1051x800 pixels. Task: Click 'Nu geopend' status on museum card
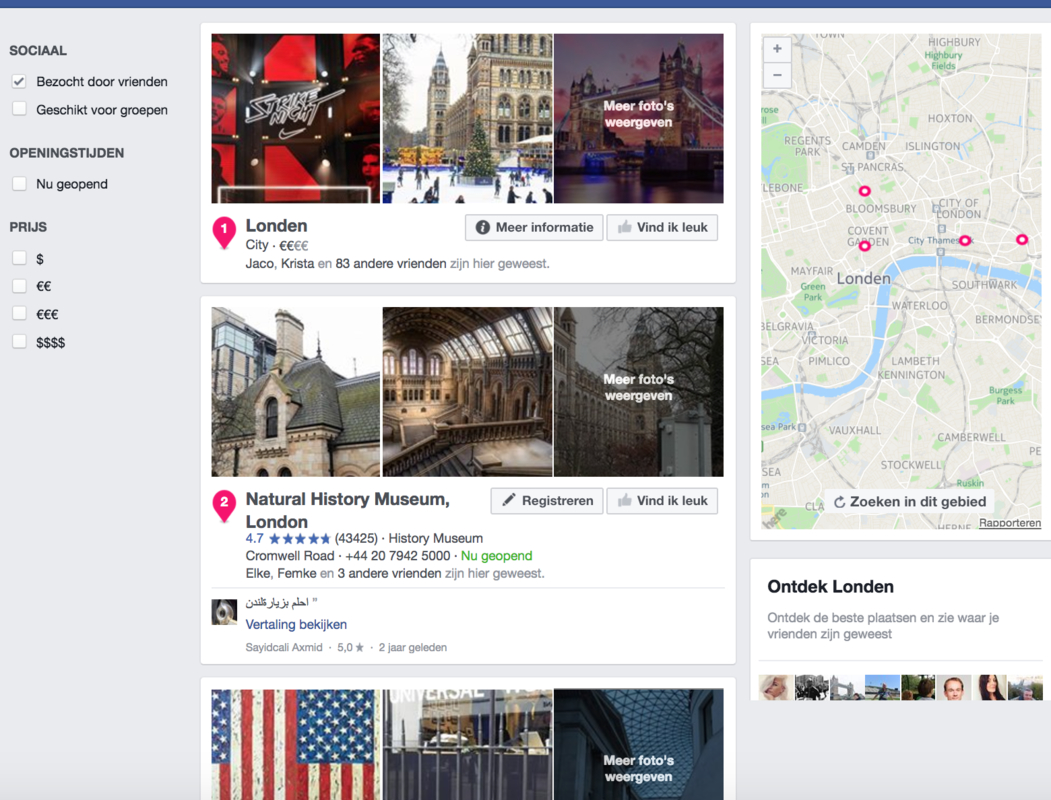tap(496, 556)
